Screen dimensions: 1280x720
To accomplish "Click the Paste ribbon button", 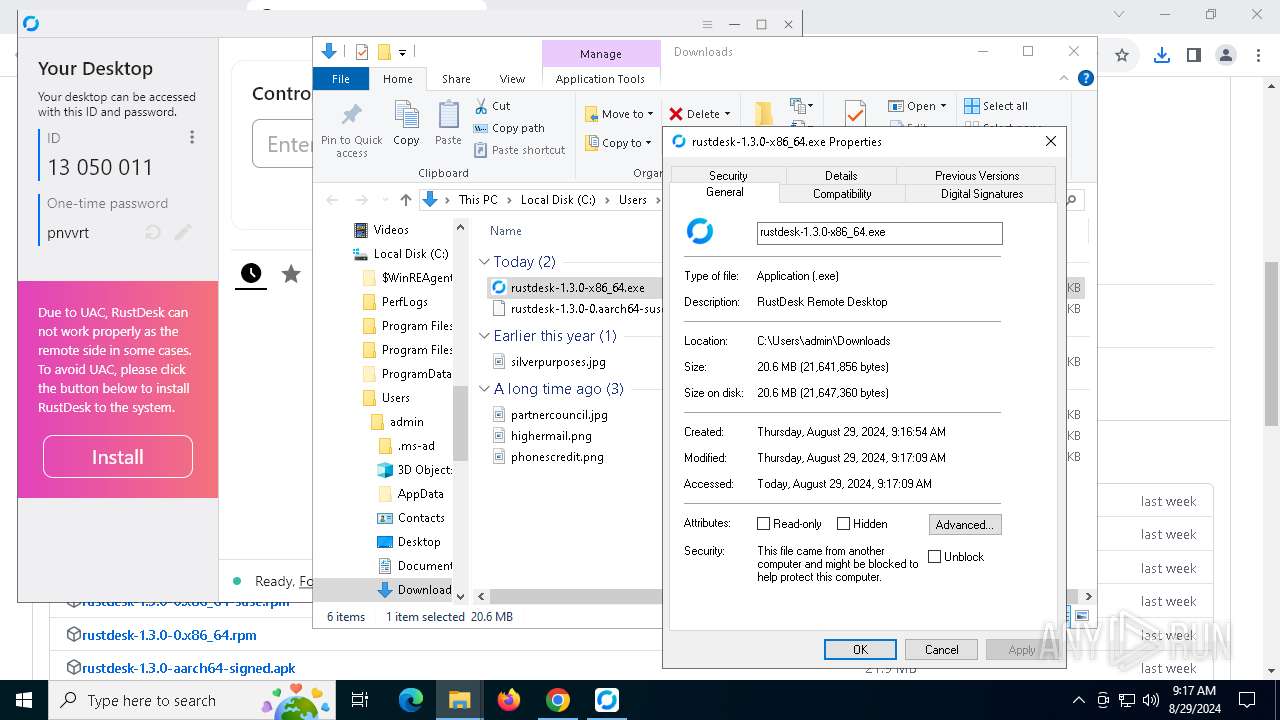I will pos(448,124).
